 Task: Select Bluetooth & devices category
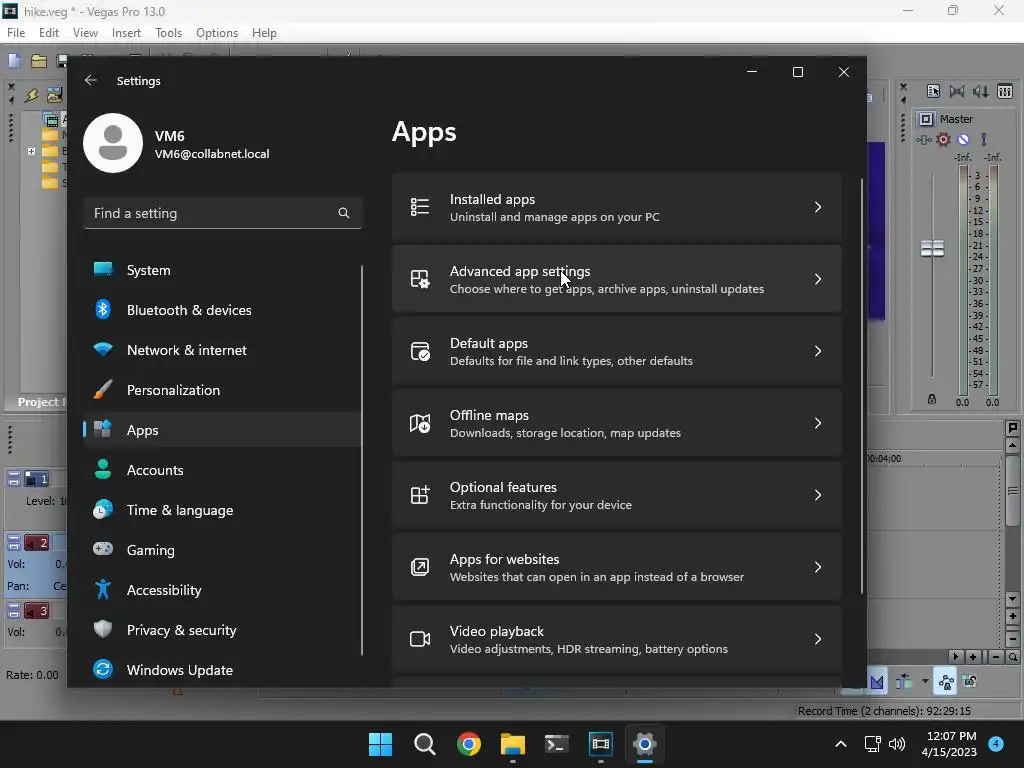coord(222,310)
